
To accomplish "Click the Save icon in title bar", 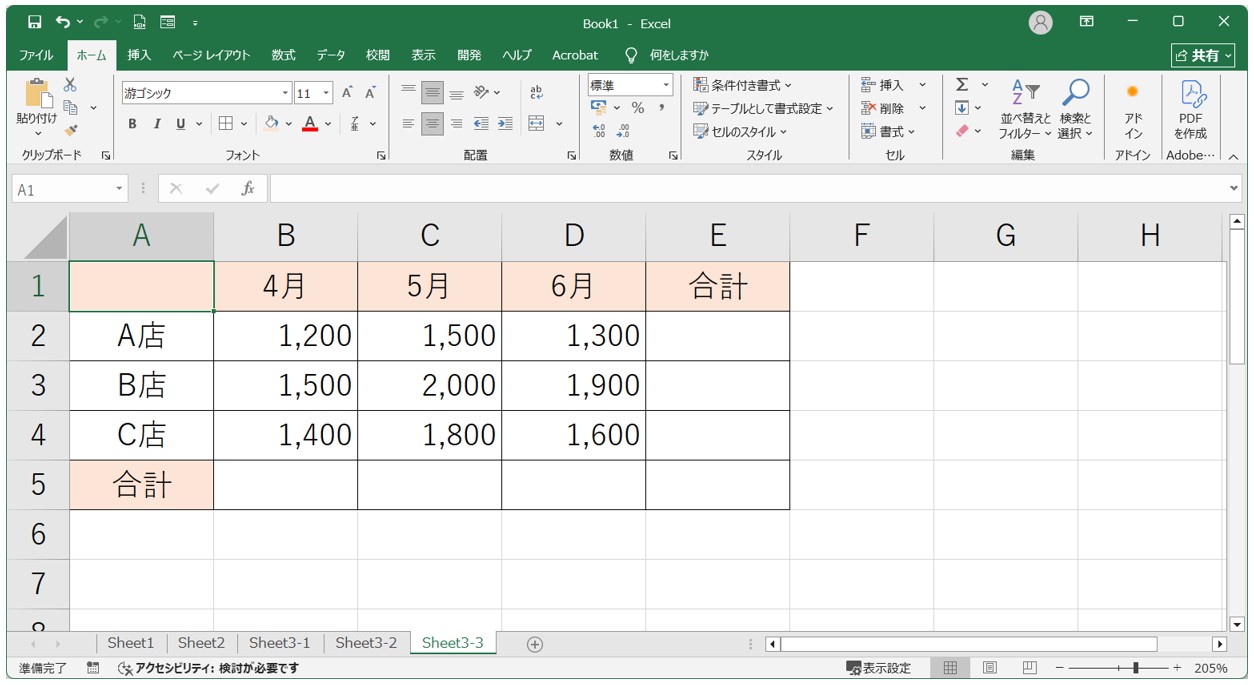I will coord(35,22).
